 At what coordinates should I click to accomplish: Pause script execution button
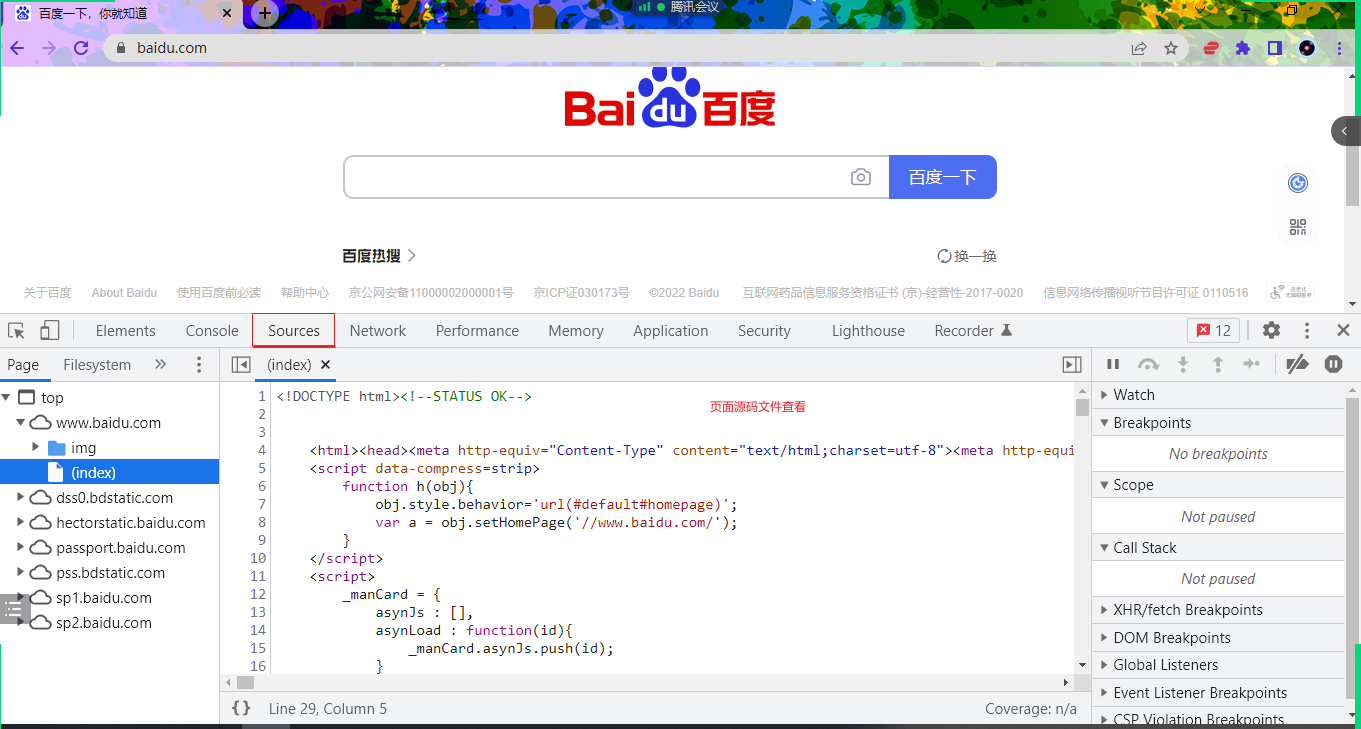(x=1113, y=365)
